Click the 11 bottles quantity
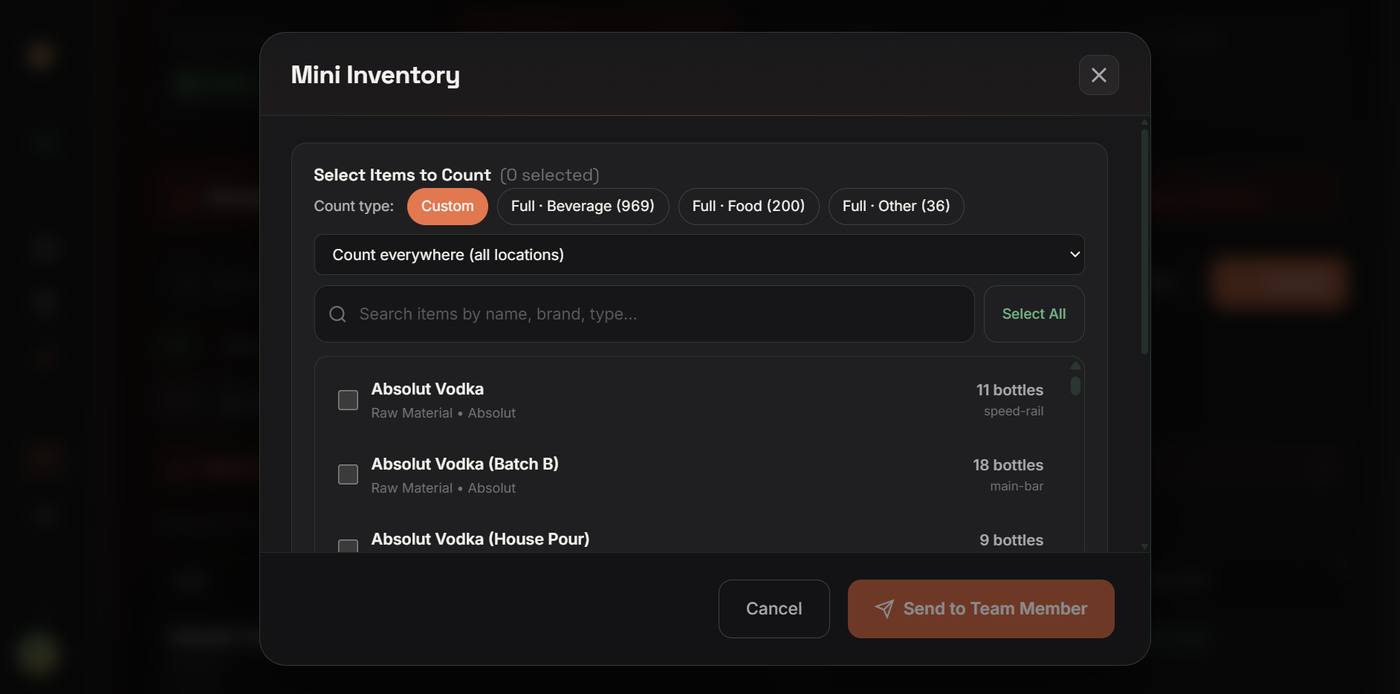 click(1010, 390)
